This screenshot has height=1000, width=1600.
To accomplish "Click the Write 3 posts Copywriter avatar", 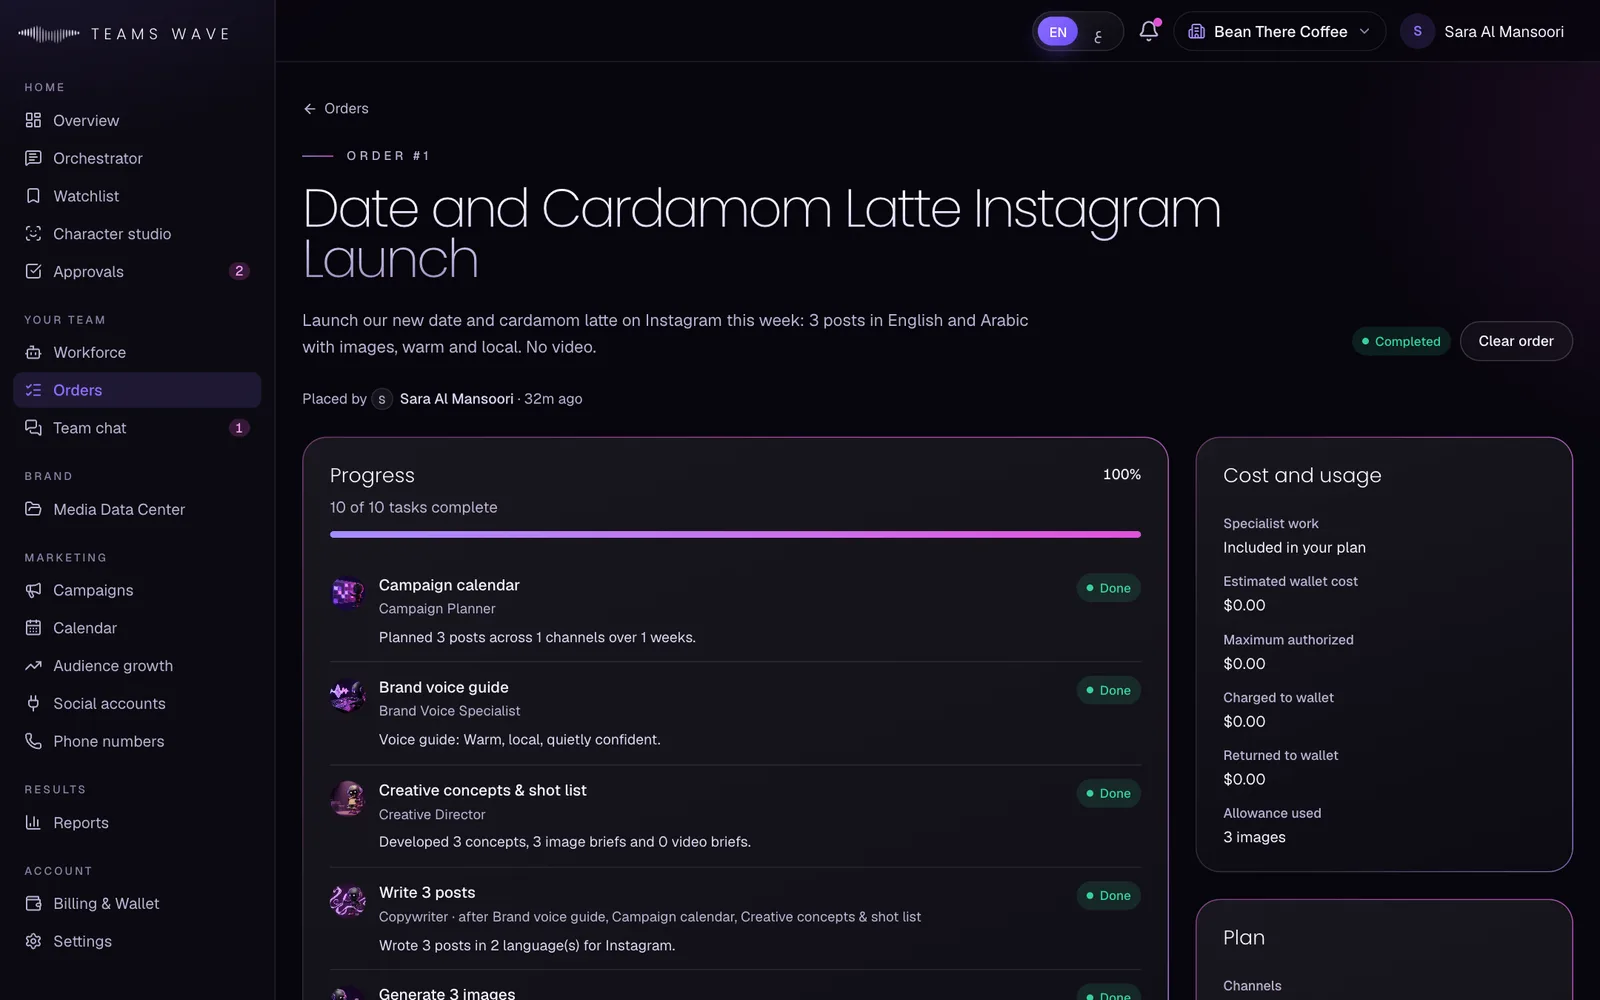I will [348, 900].
